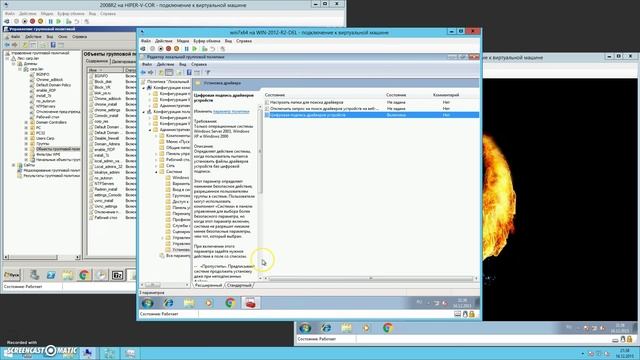Collapse Конфигурация компьютера node in policy editor
This screenshot has height=360, width=640.
[144, 88]
